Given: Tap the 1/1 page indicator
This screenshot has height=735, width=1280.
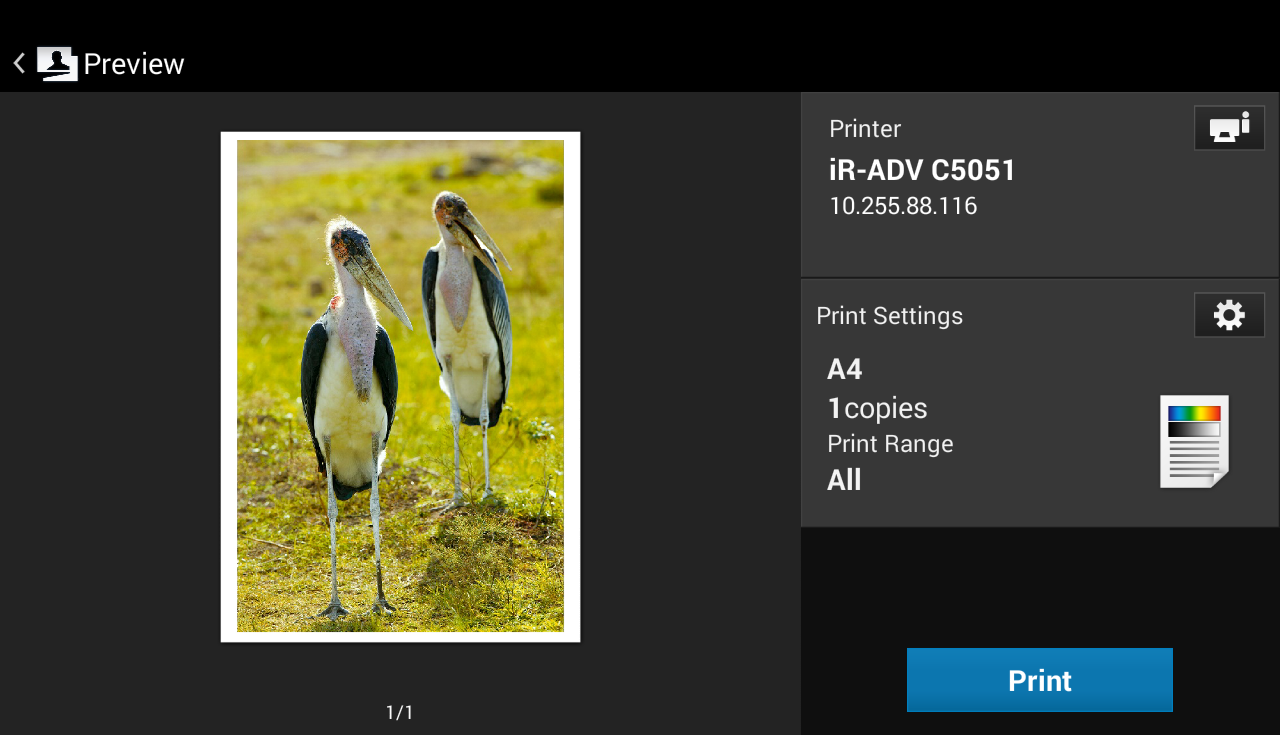Looking at the screenshot, I should point(399,712).
